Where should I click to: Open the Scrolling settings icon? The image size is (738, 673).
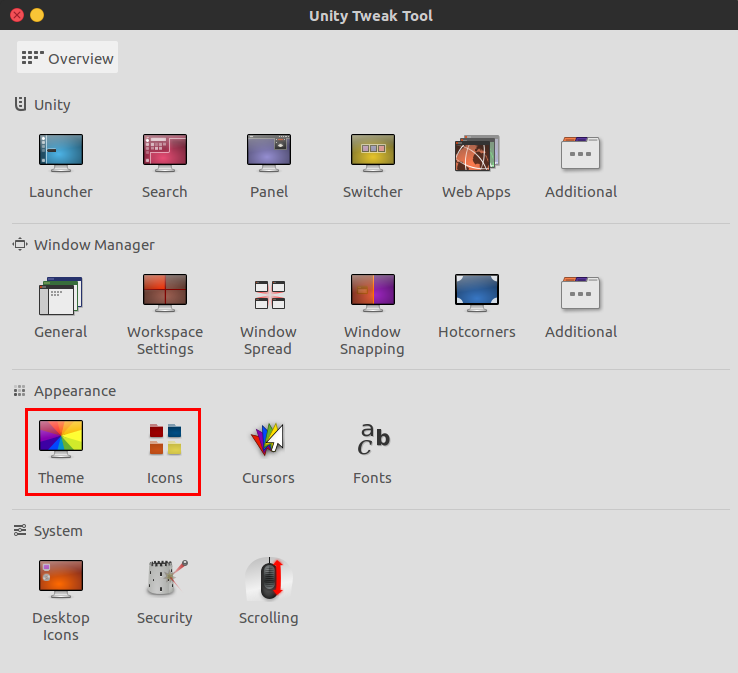(x=269, y=579)
